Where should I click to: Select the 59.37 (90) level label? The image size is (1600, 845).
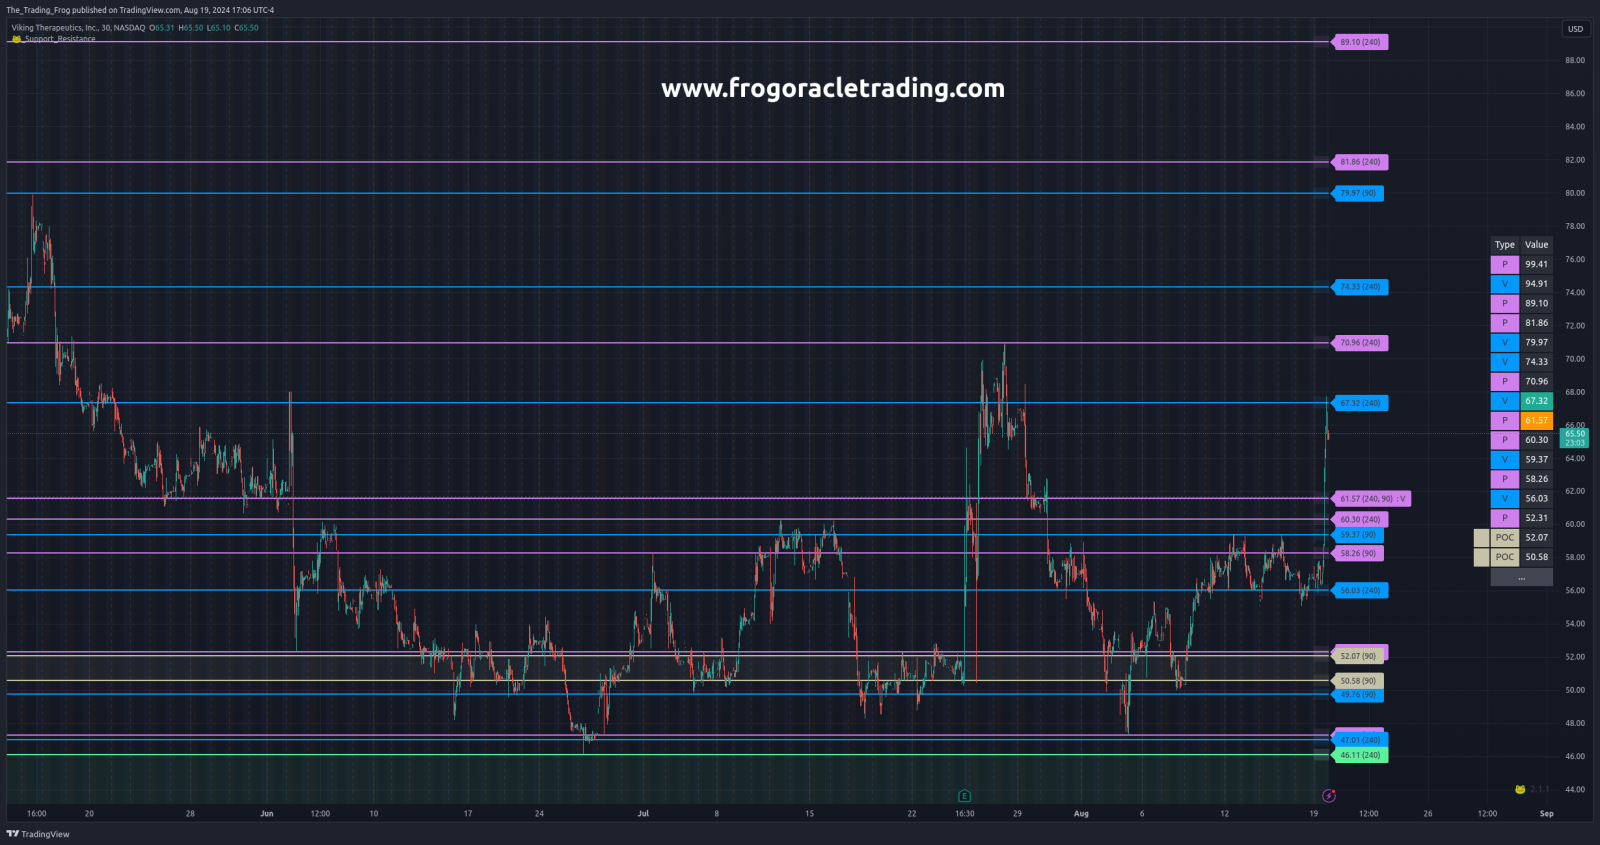1358,535
